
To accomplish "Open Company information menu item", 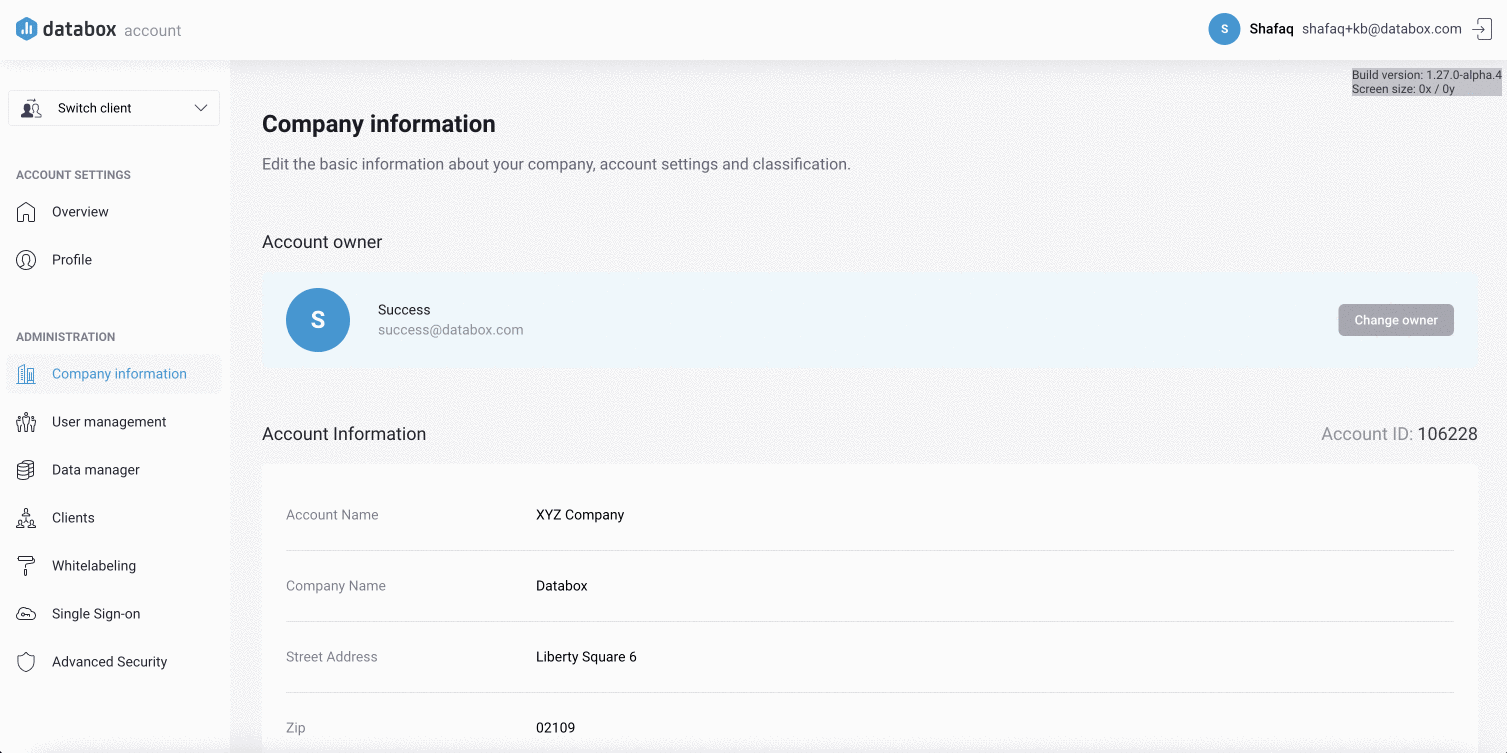I will pos(119,374).
